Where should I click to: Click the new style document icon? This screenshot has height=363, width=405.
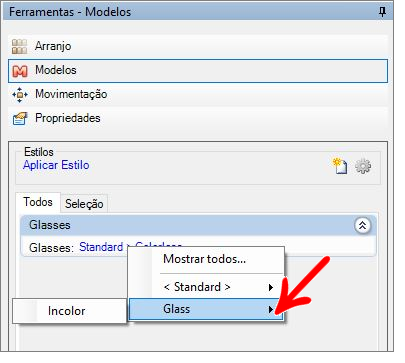tap(340, 166)
